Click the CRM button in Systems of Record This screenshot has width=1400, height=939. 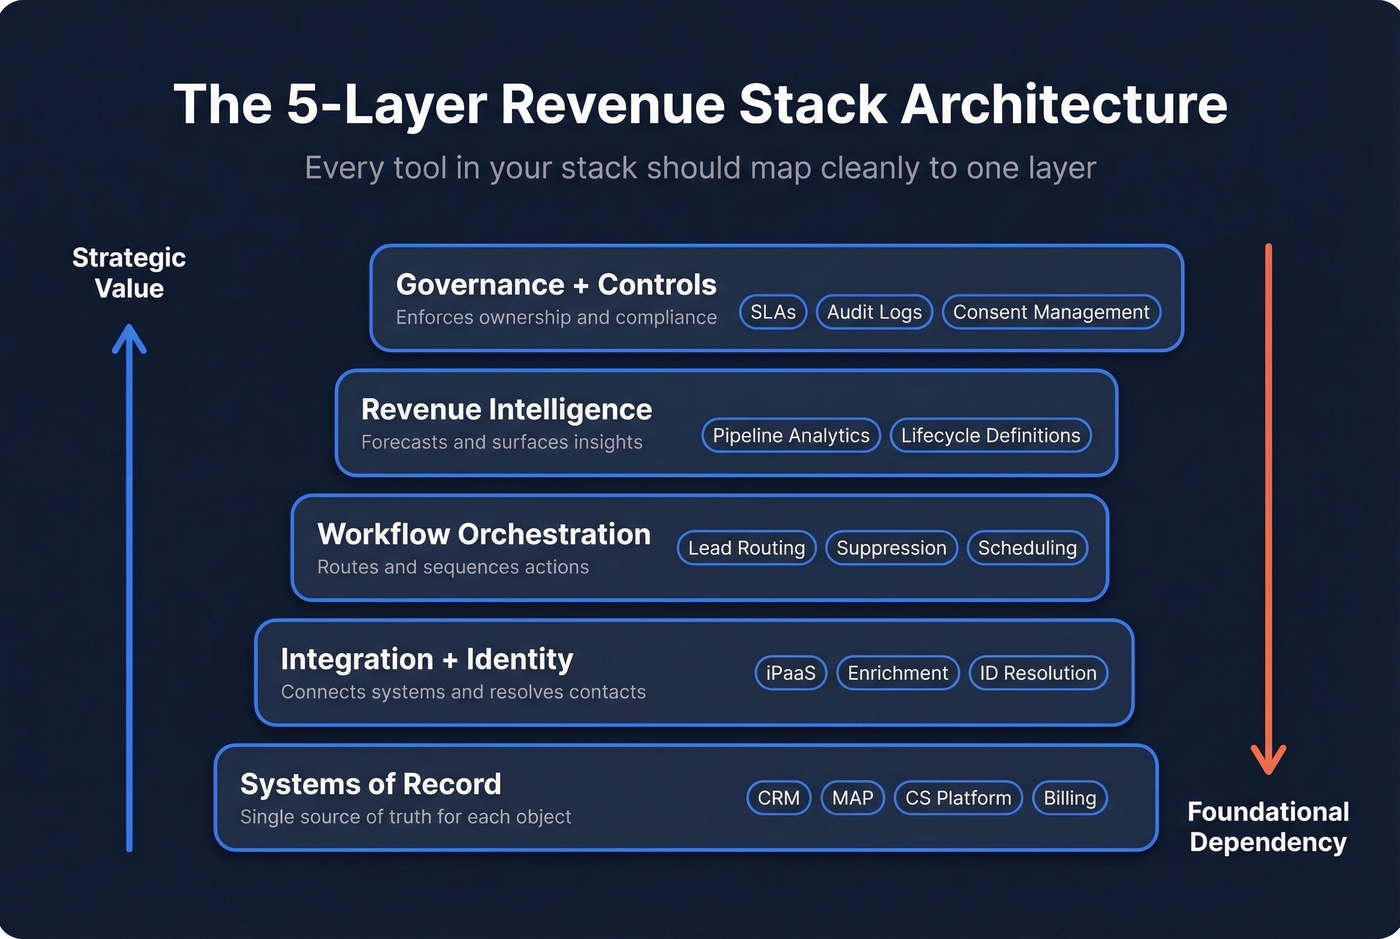coord(778,798)
